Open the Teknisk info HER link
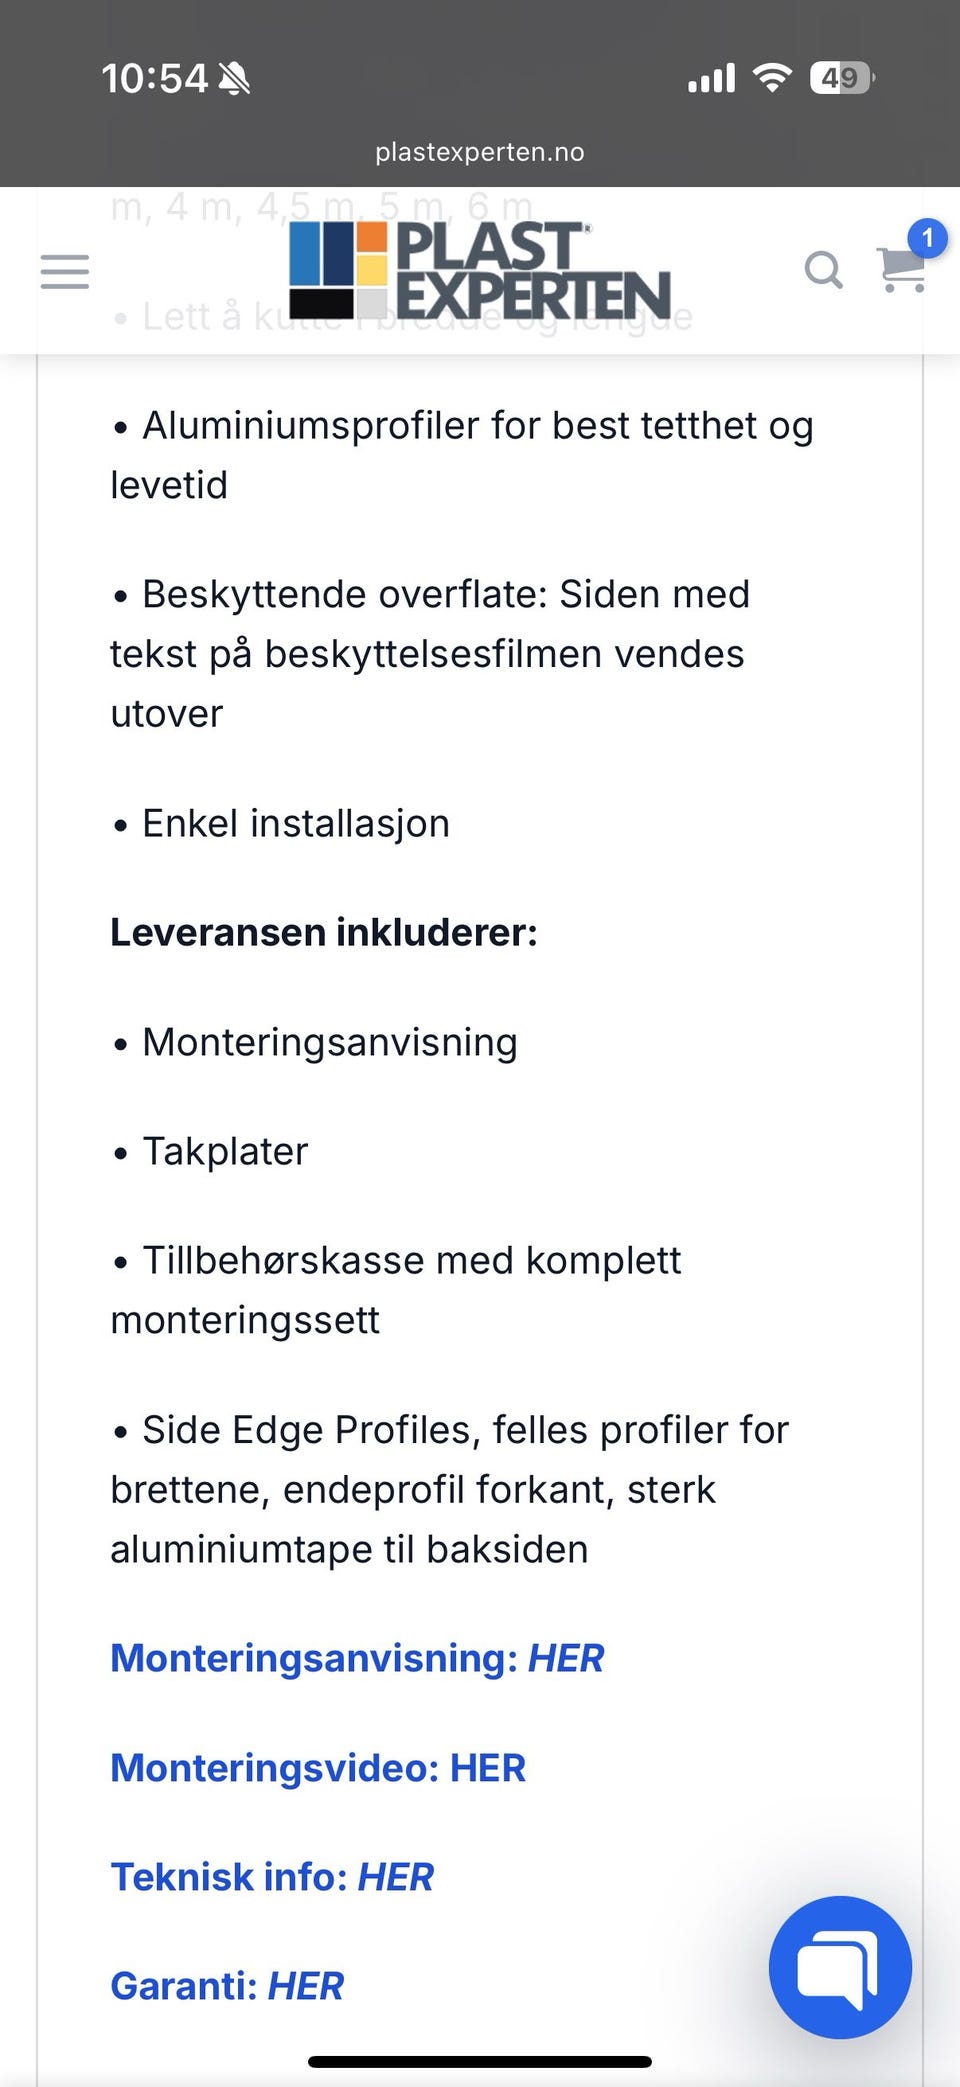Screen dimensions: 960x2087 pyautogui.click(x=272, y=1877)
